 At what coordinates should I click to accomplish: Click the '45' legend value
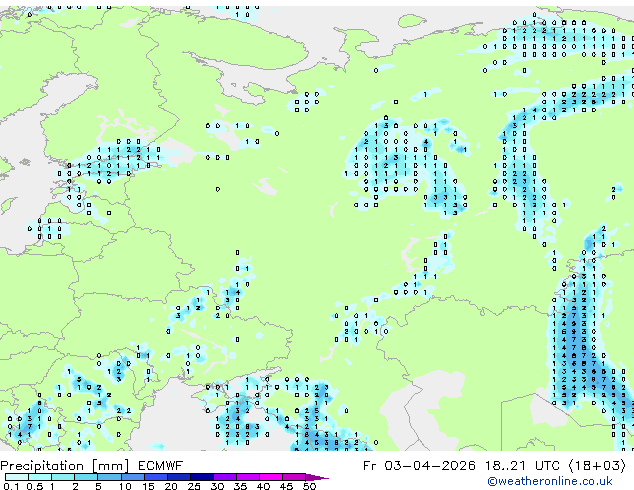pyautogui.click(x=287, y=486)
